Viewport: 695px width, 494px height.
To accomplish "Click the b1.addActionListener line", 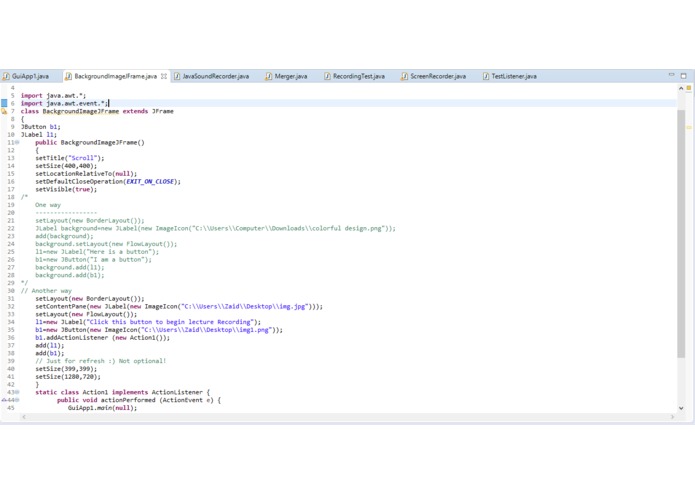I will click(x=102, y=338).
